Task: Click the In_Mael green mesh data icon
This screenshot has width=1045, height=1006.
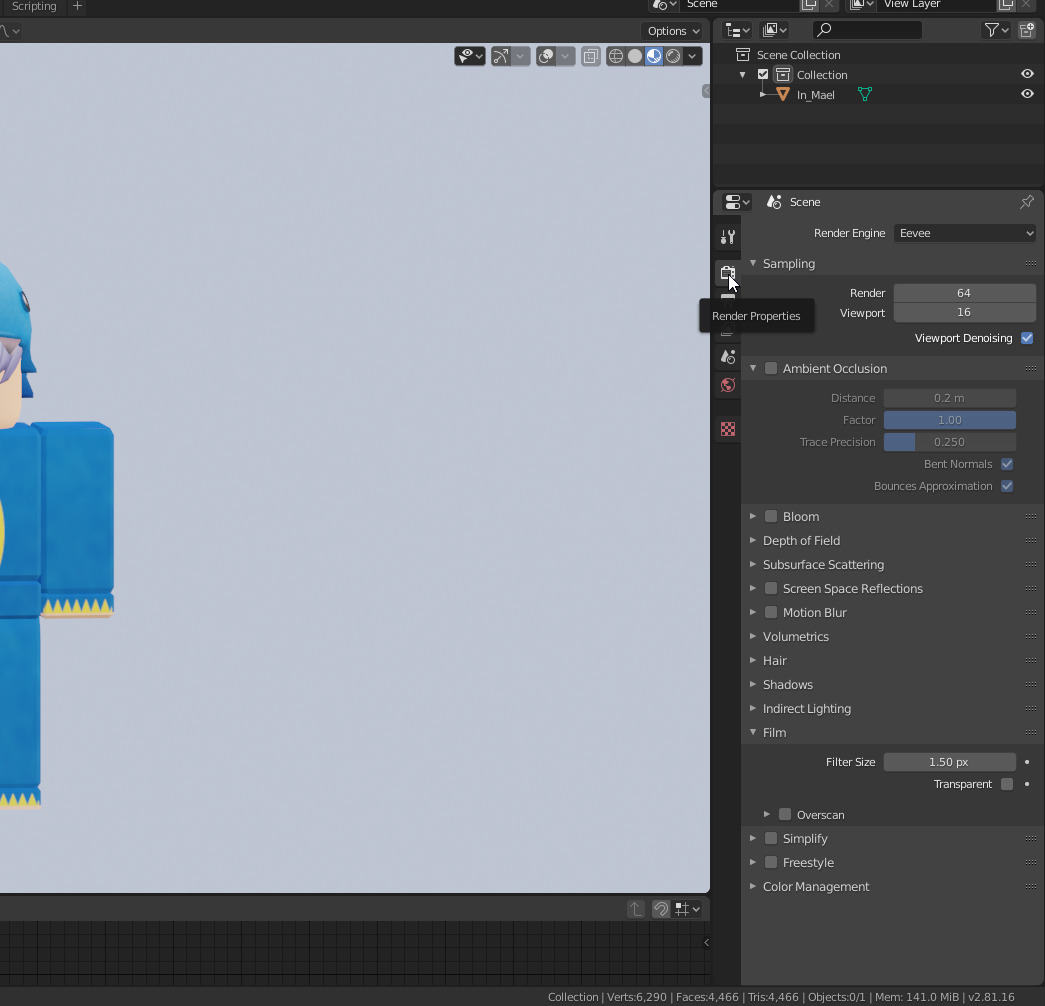Action: coord(864,95)
